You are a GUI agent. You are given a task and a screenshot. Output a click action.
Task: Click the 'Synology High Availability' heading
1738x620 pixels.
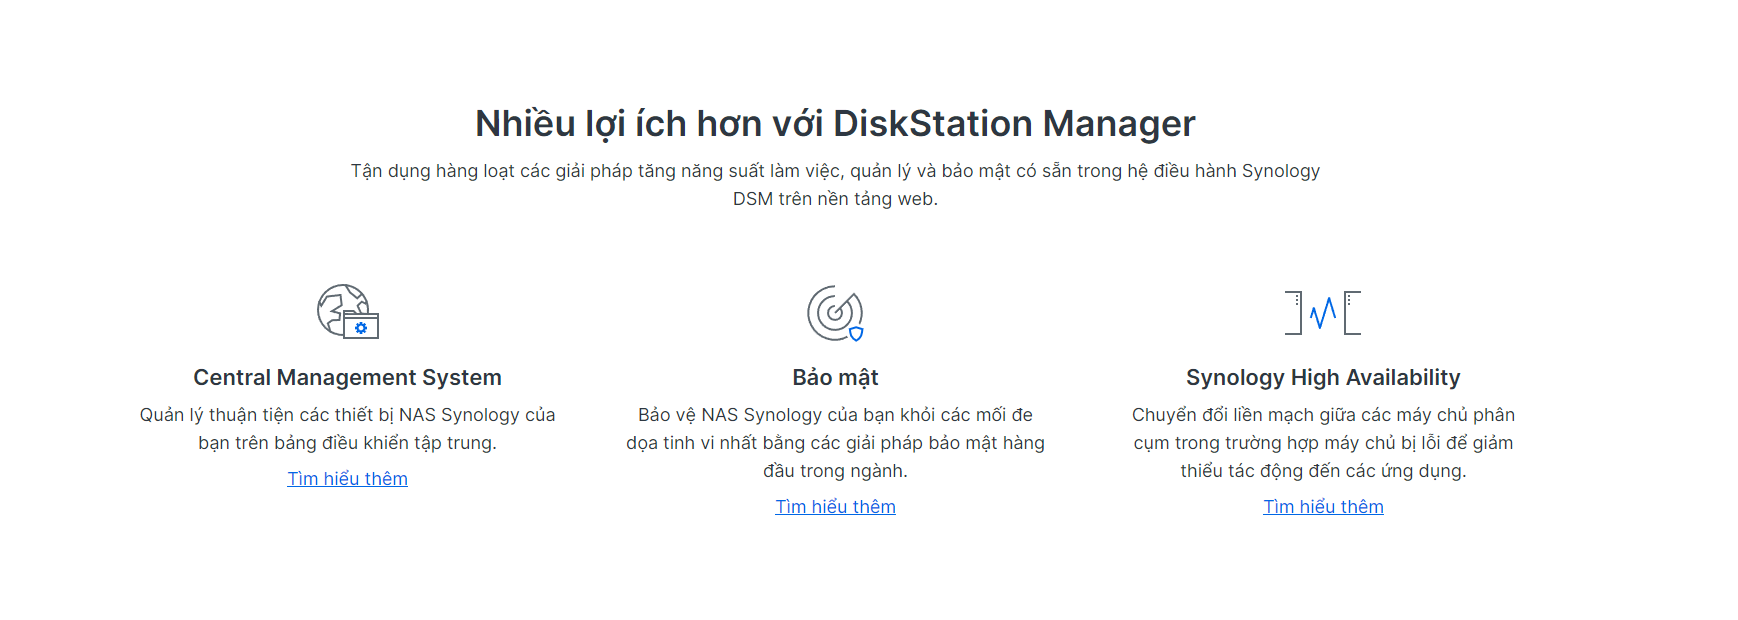point(1323,378)
